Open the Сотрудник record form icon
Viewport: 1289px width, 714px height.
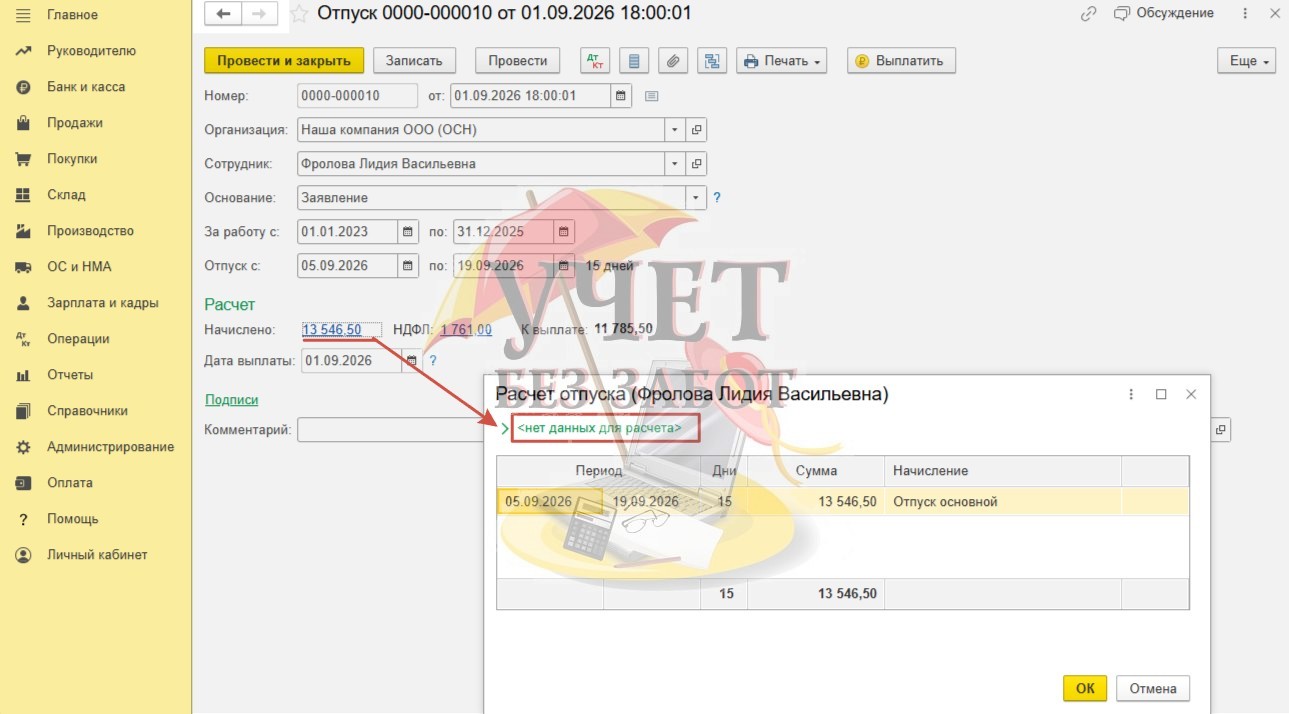(x=697, y=164)
